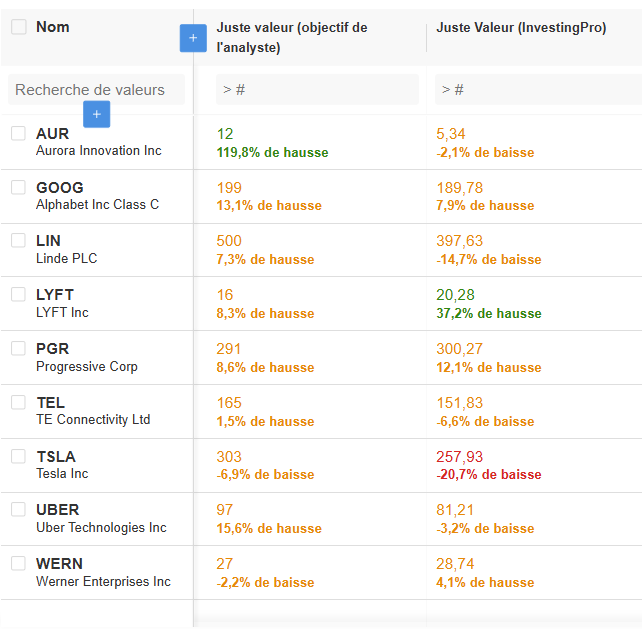642x629 pixels.
Task: Focus the analyst target filter input
Action: [x=316, y=90]
